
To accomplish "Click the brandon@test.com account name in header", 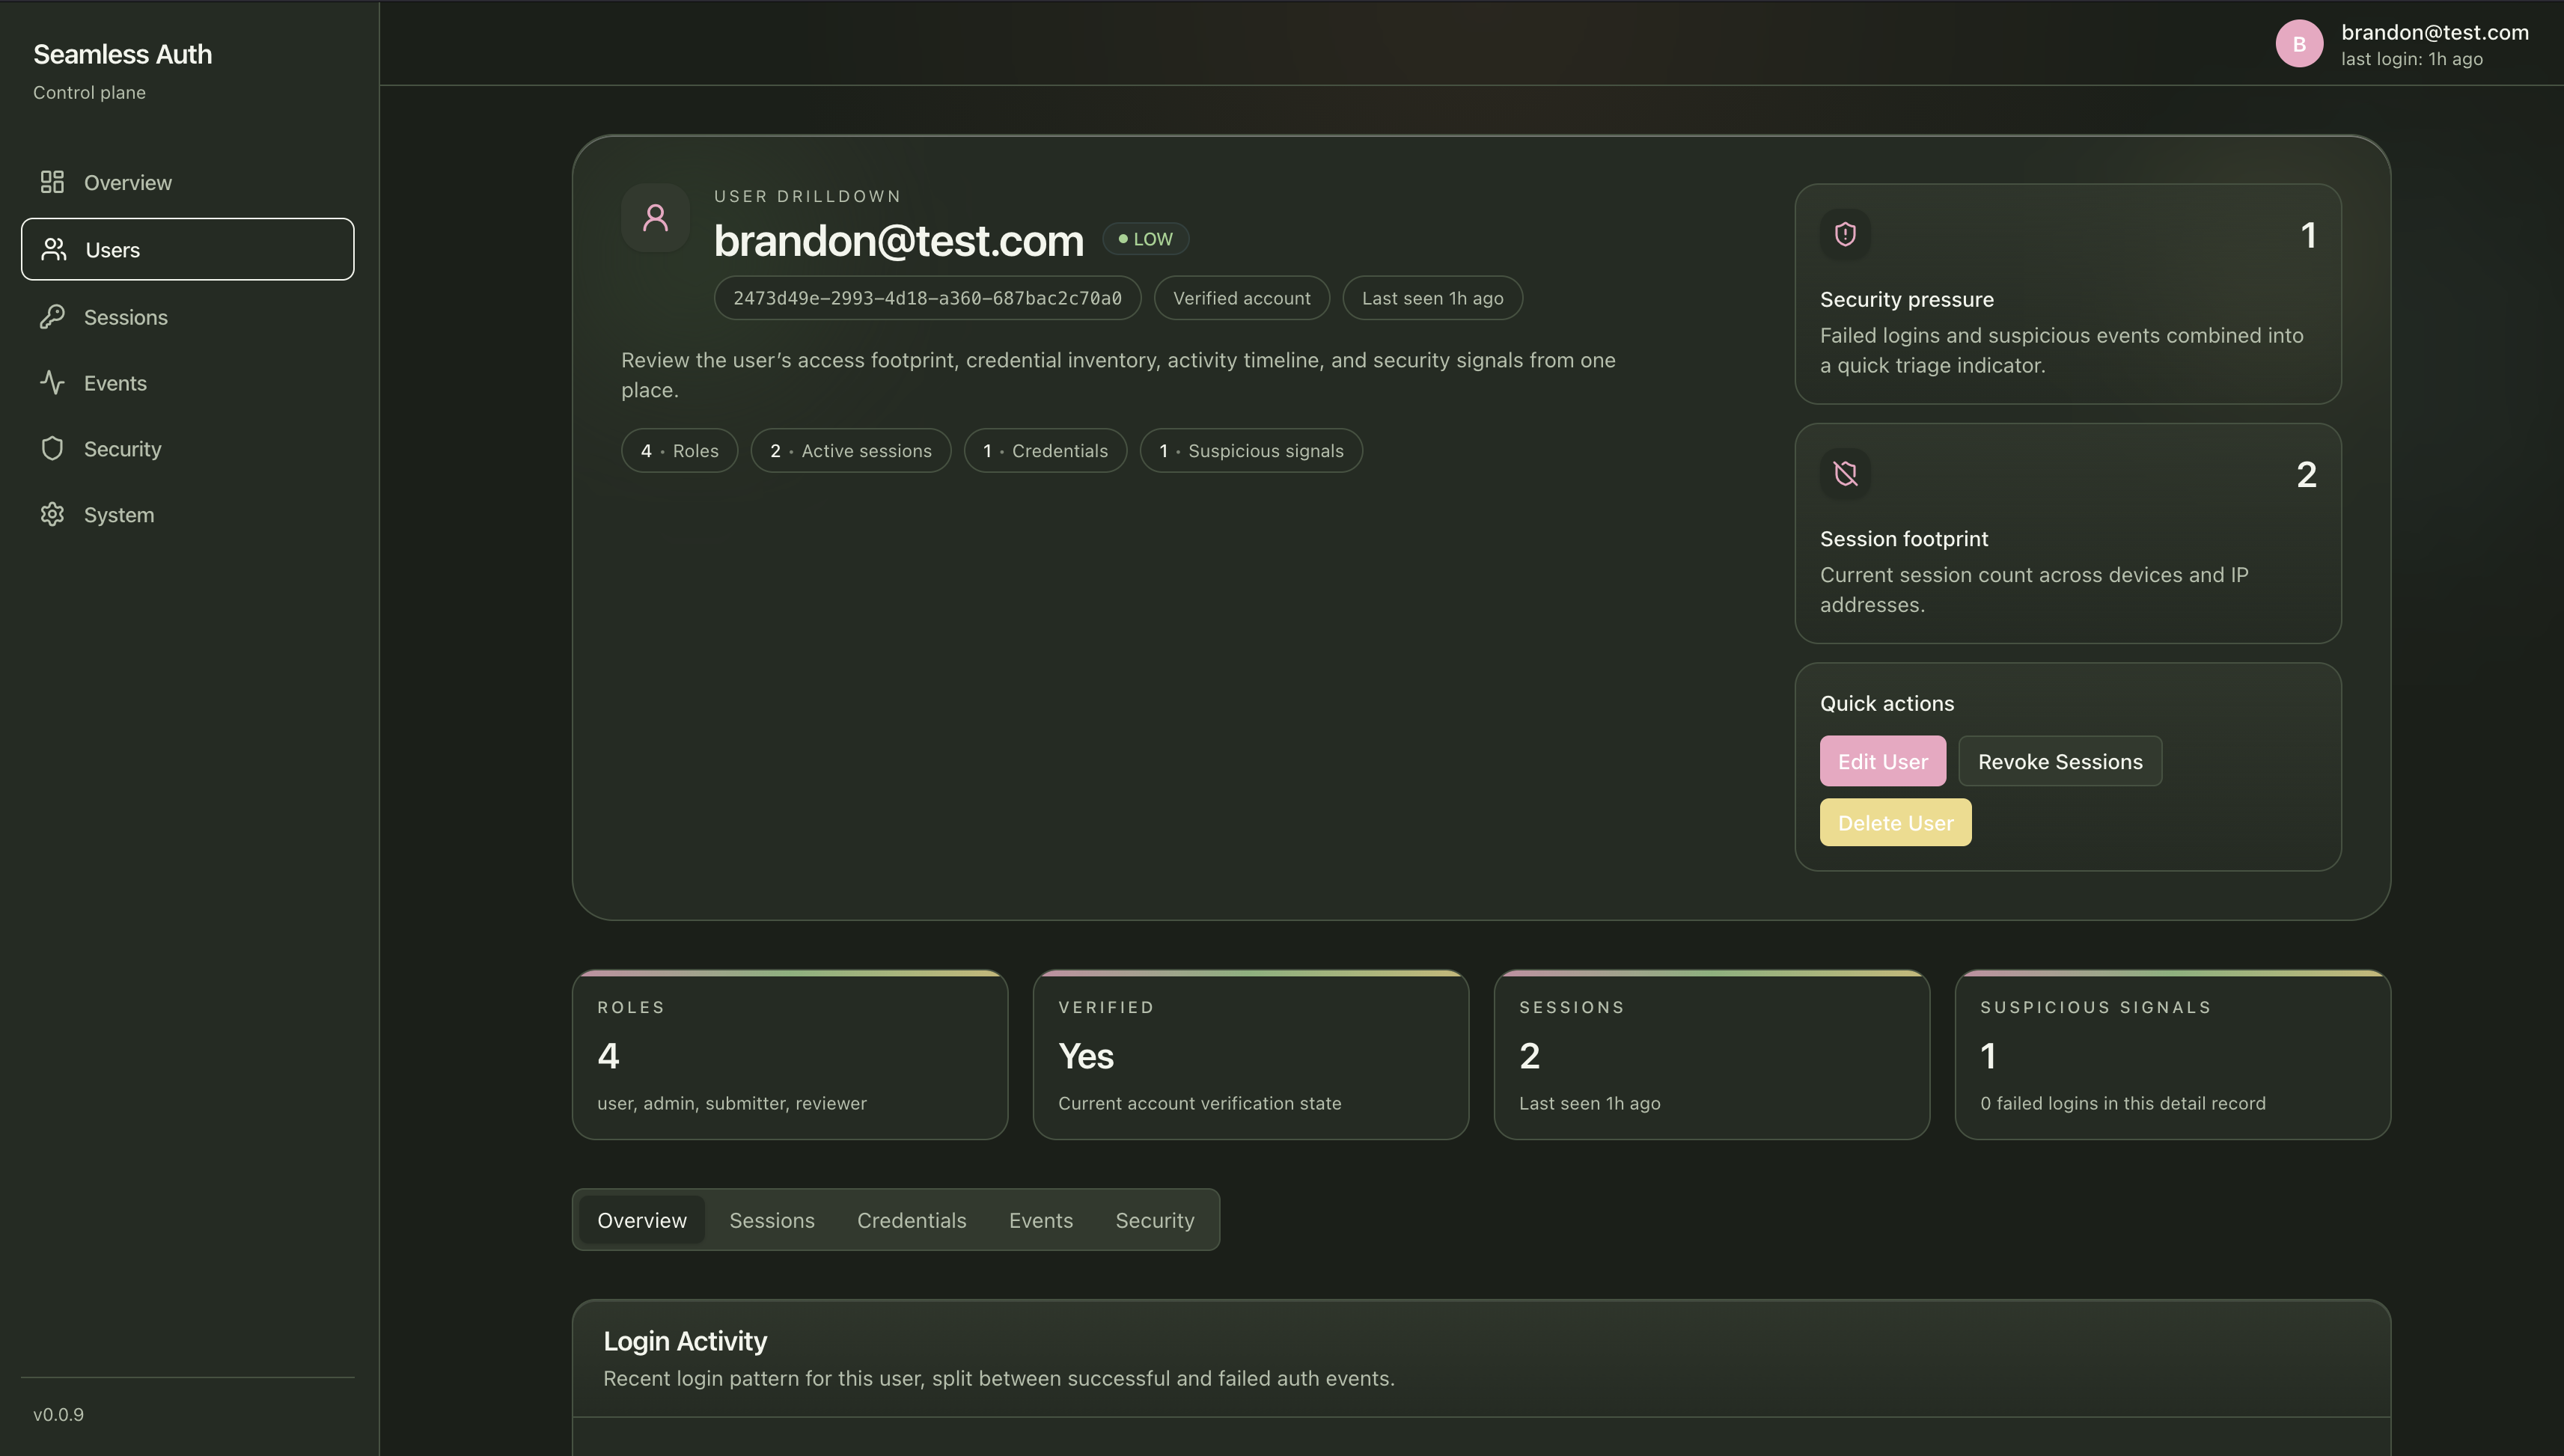I will pos(2434,32).
